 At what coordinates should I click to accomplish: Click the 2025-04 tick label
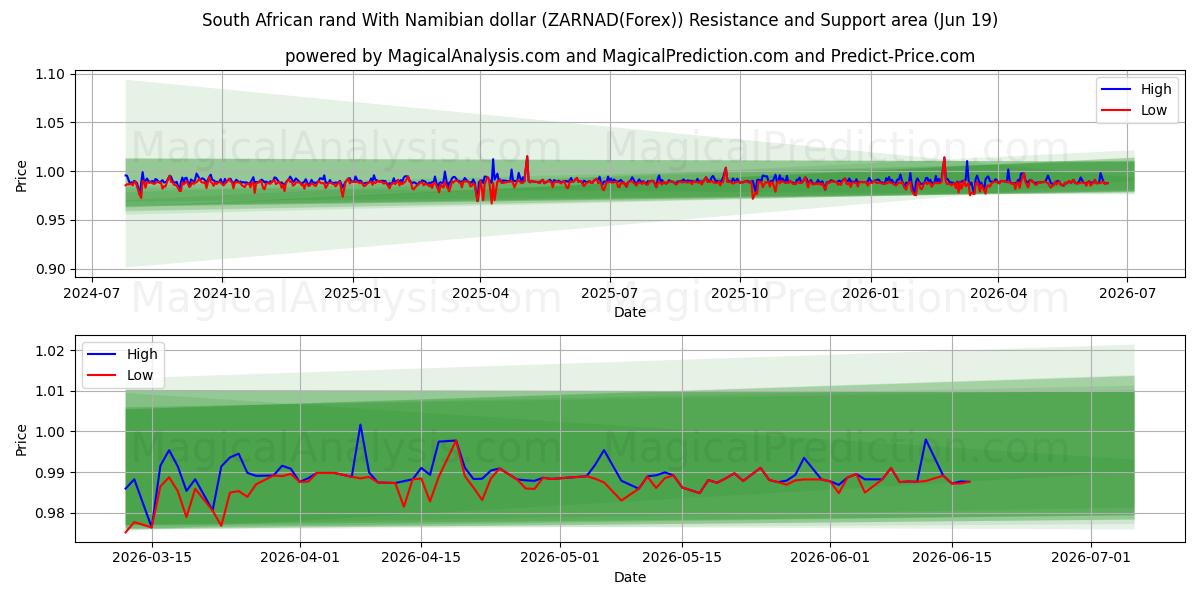480,293
